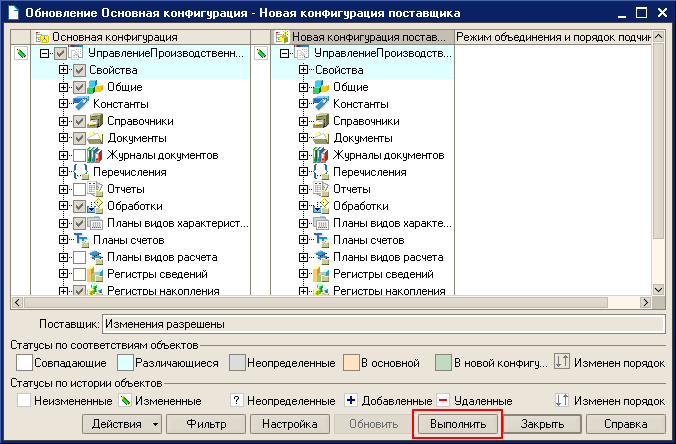The image size is (676, 444).
Task: Click the Константы icon in right tree
Action: 321,104
